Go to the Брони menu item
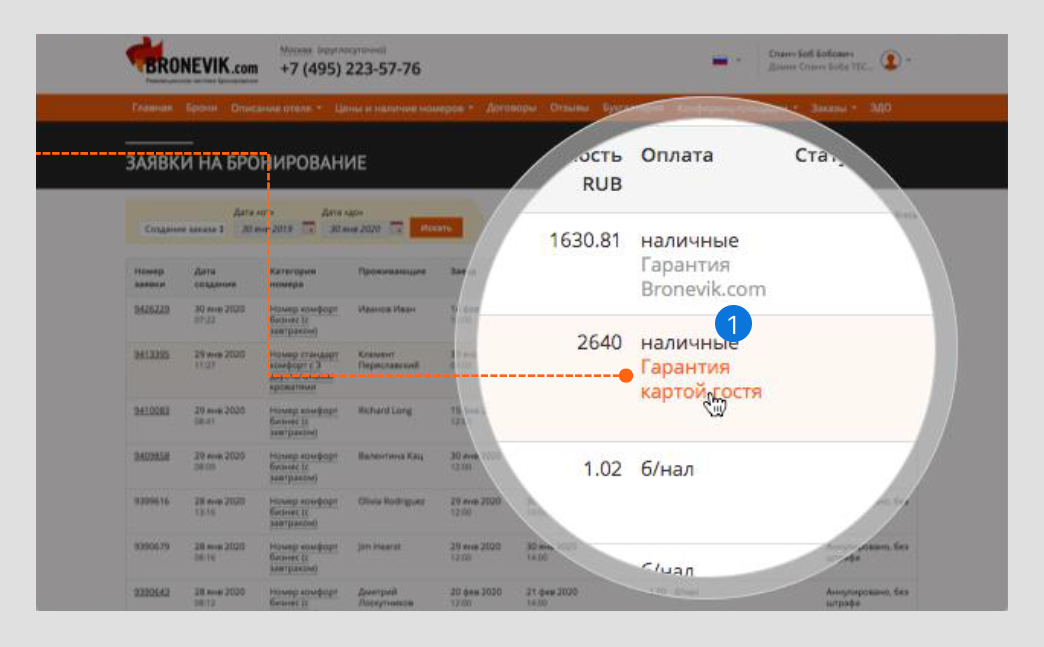 201,107
